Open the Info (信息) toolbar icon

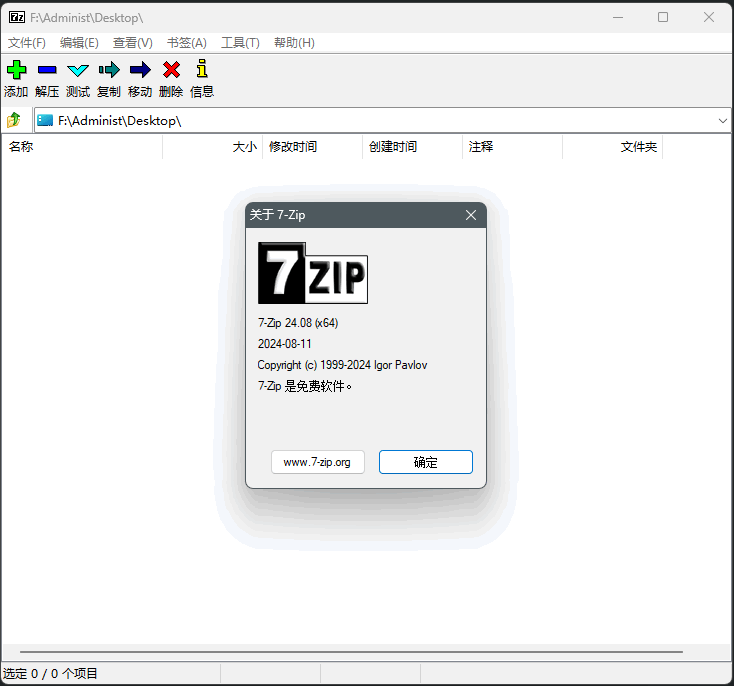(202, 70)
